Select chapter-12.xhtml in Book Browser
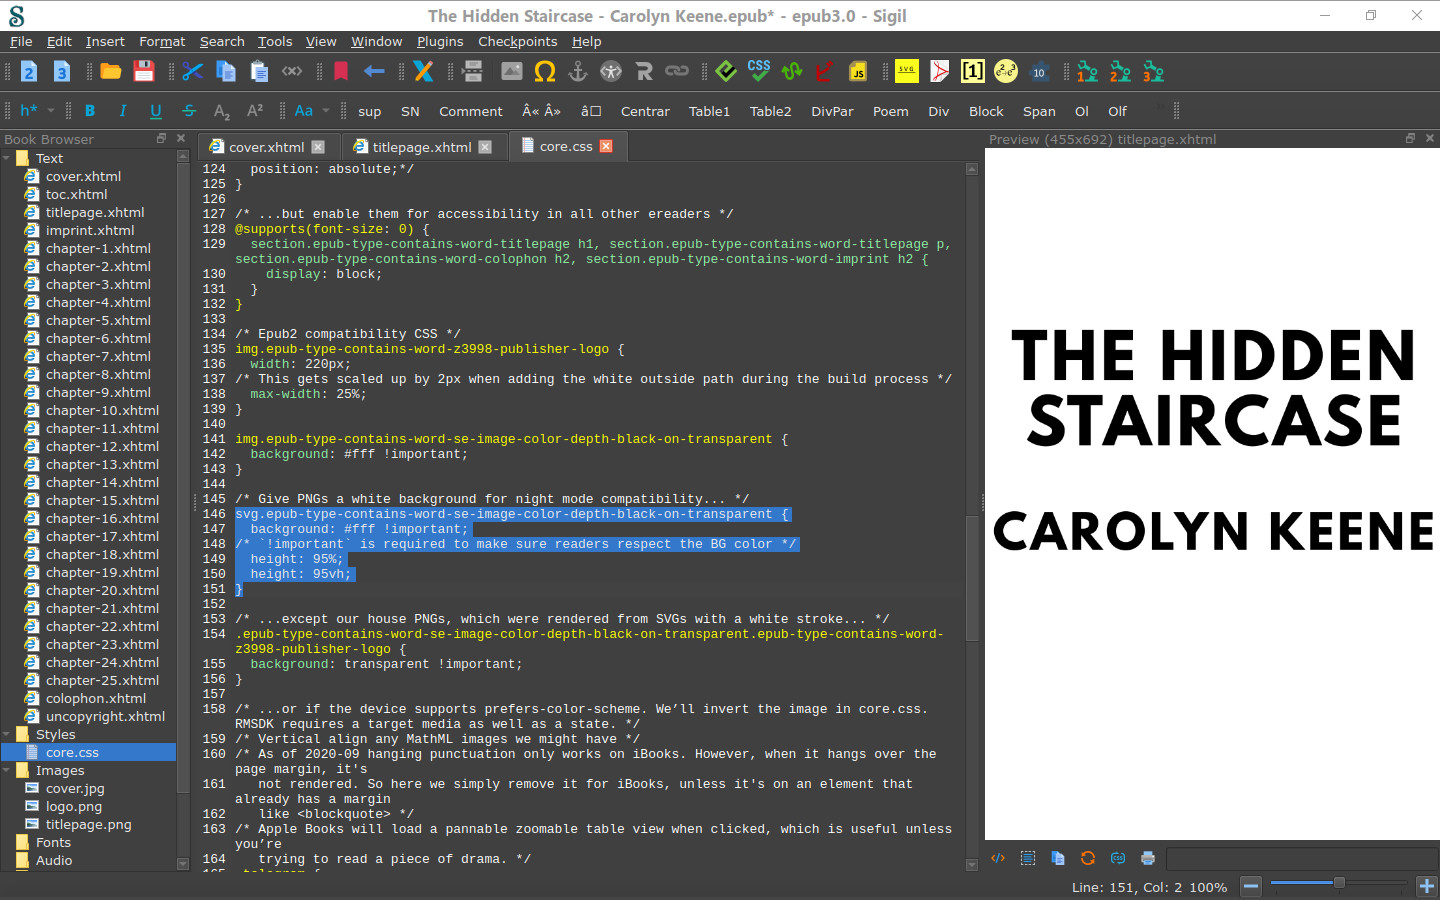The image size is (1440, 900). click(x=102, y=446)
